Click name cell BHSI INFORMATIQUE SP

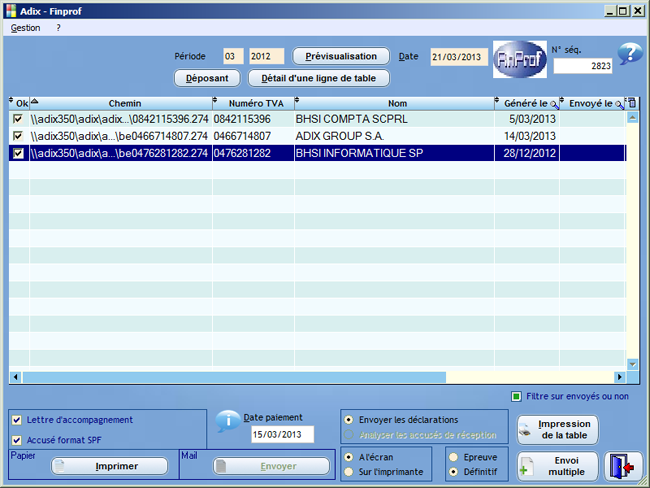[x=394, y=153]
